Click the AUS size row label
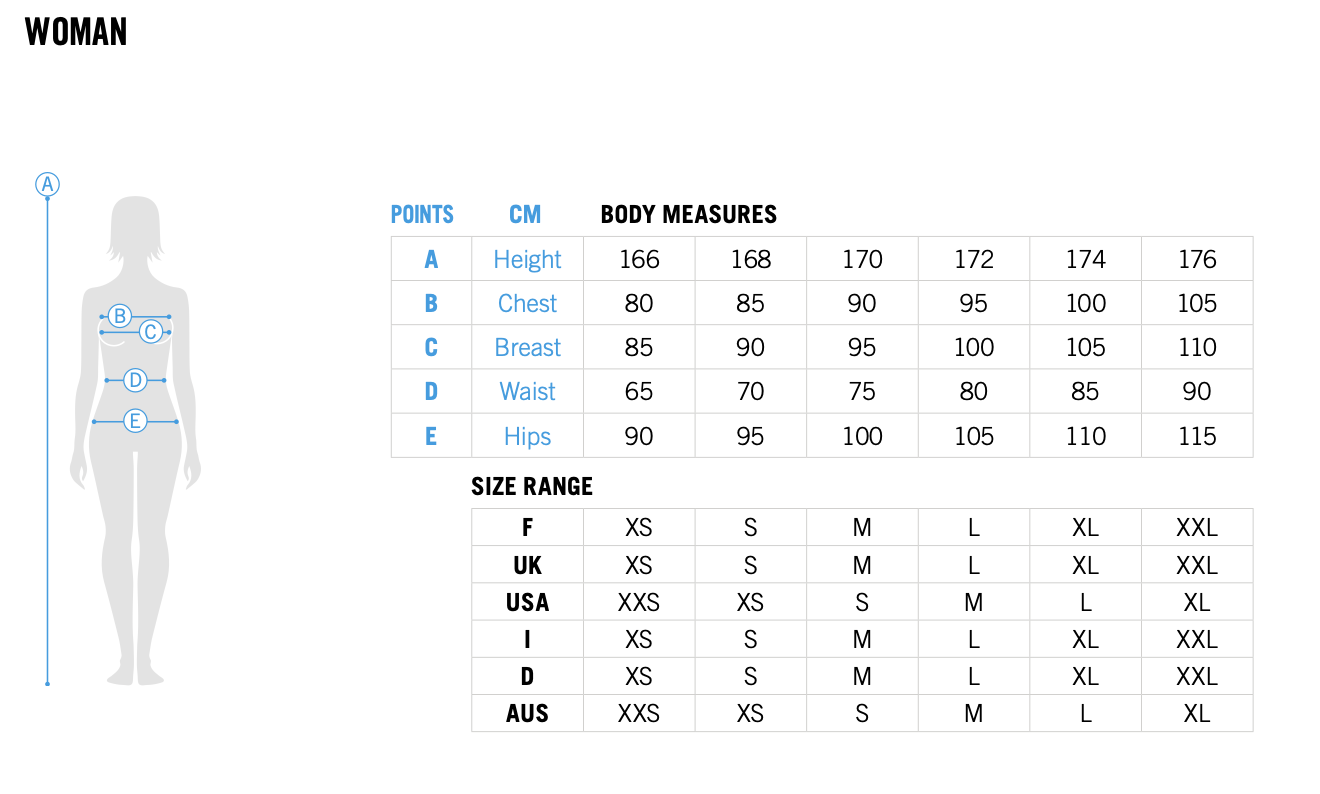Image resolution: width=1320 pixels, height=794 pixels. (x=527, y=714)
